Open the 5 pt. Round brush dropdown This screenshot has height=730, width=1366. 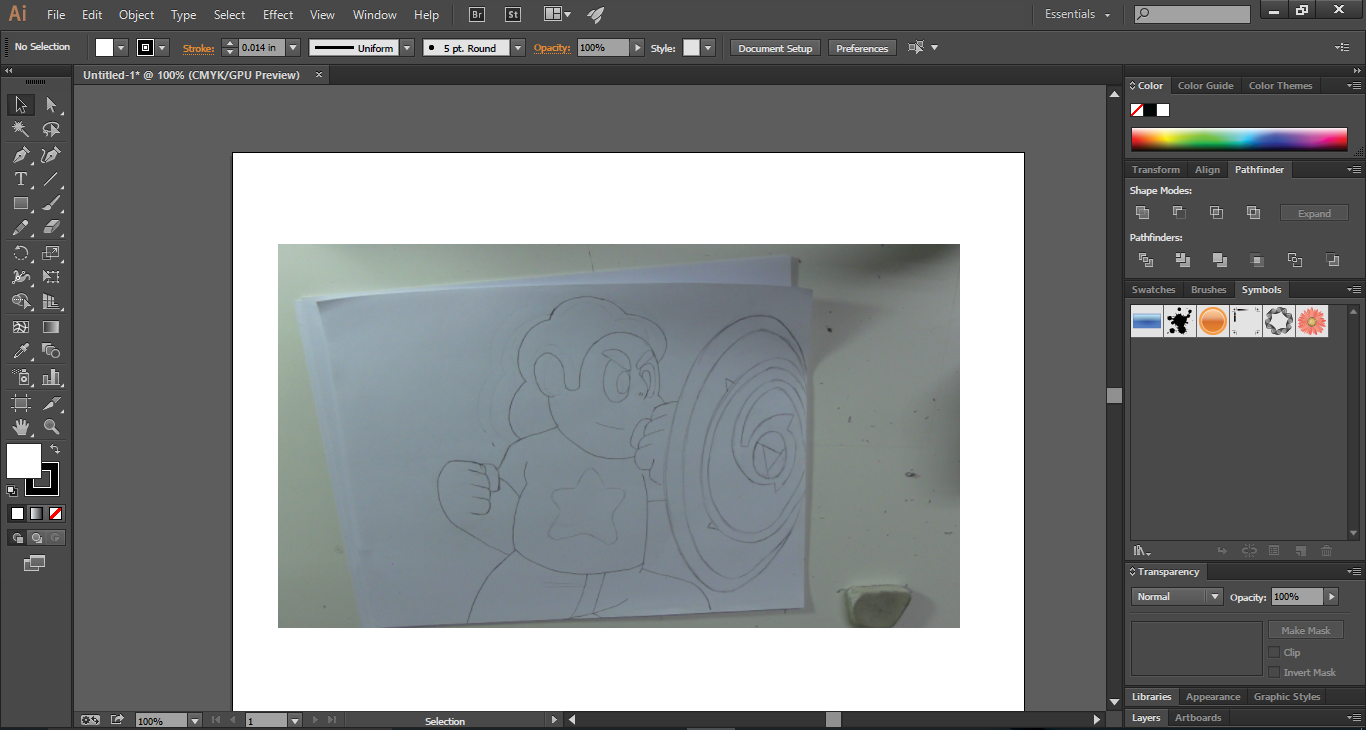click(518, 48)
